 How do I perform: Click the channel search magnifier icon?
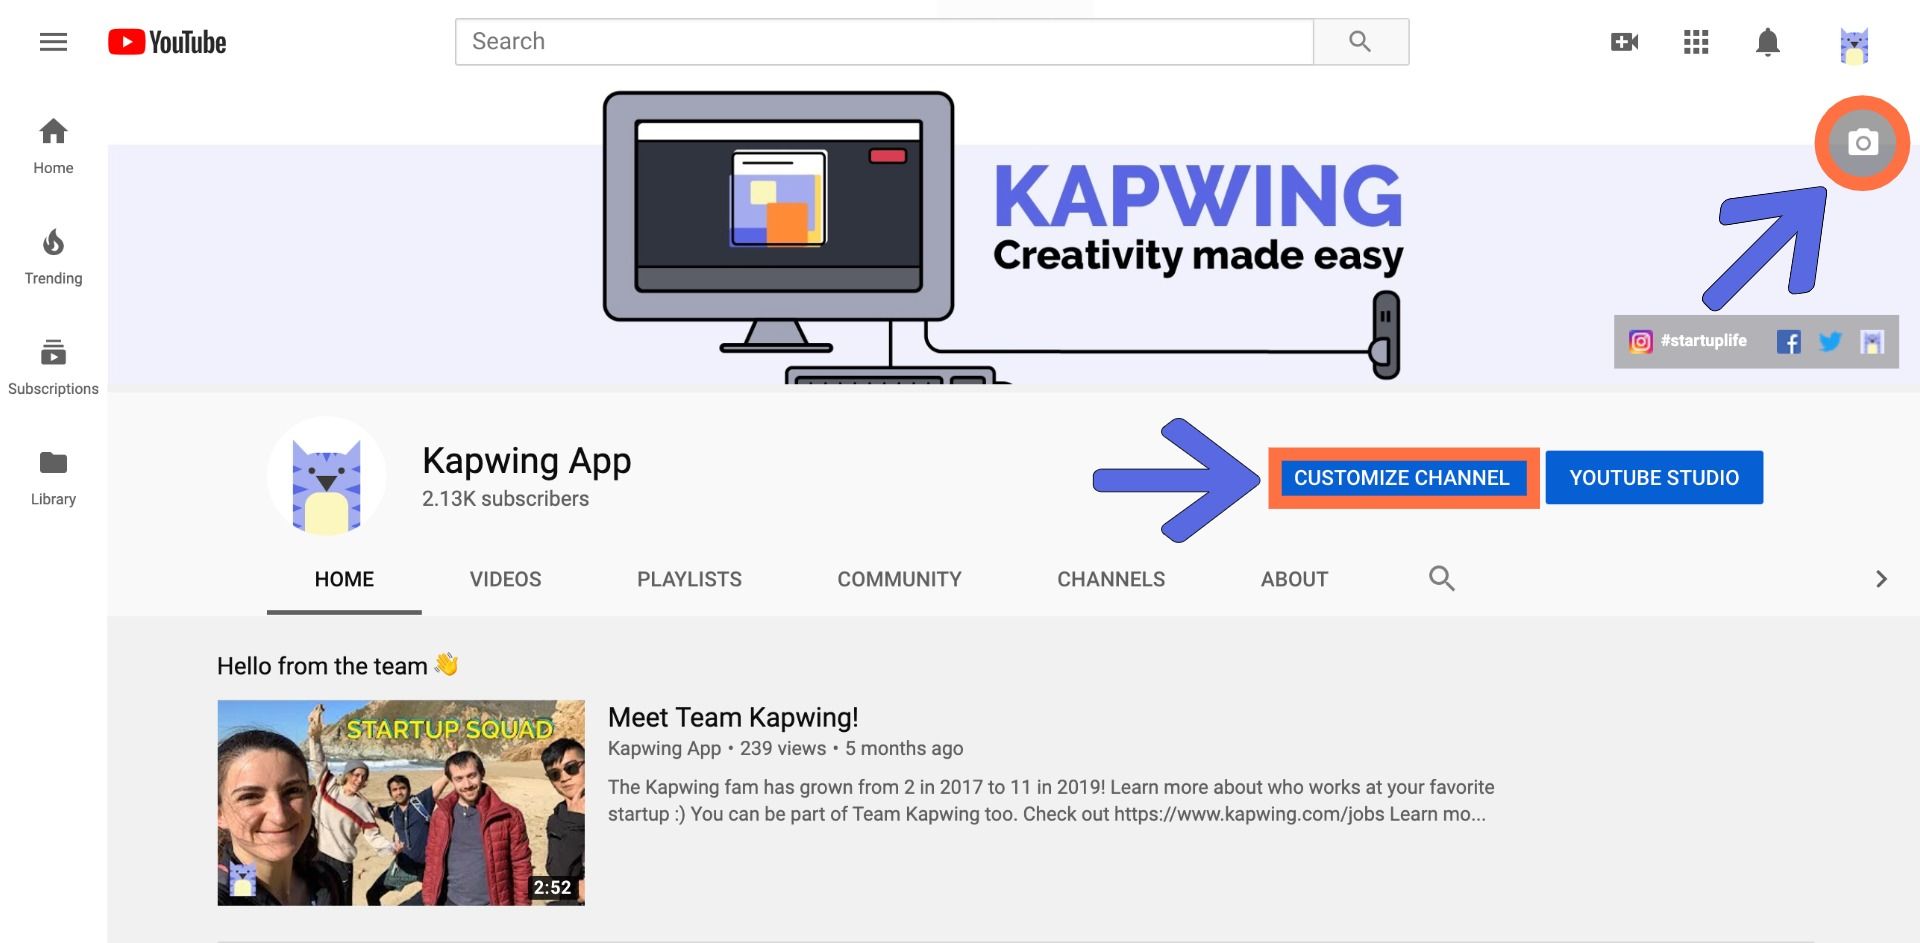[1441, 578]
